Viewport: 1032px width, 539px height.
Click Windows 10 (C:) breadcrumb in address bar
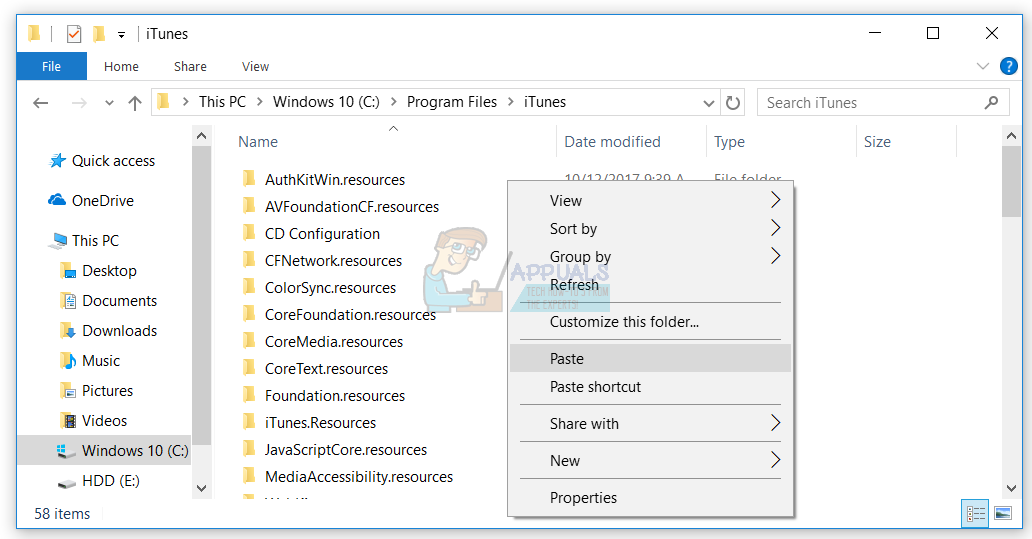coord(326,102)
